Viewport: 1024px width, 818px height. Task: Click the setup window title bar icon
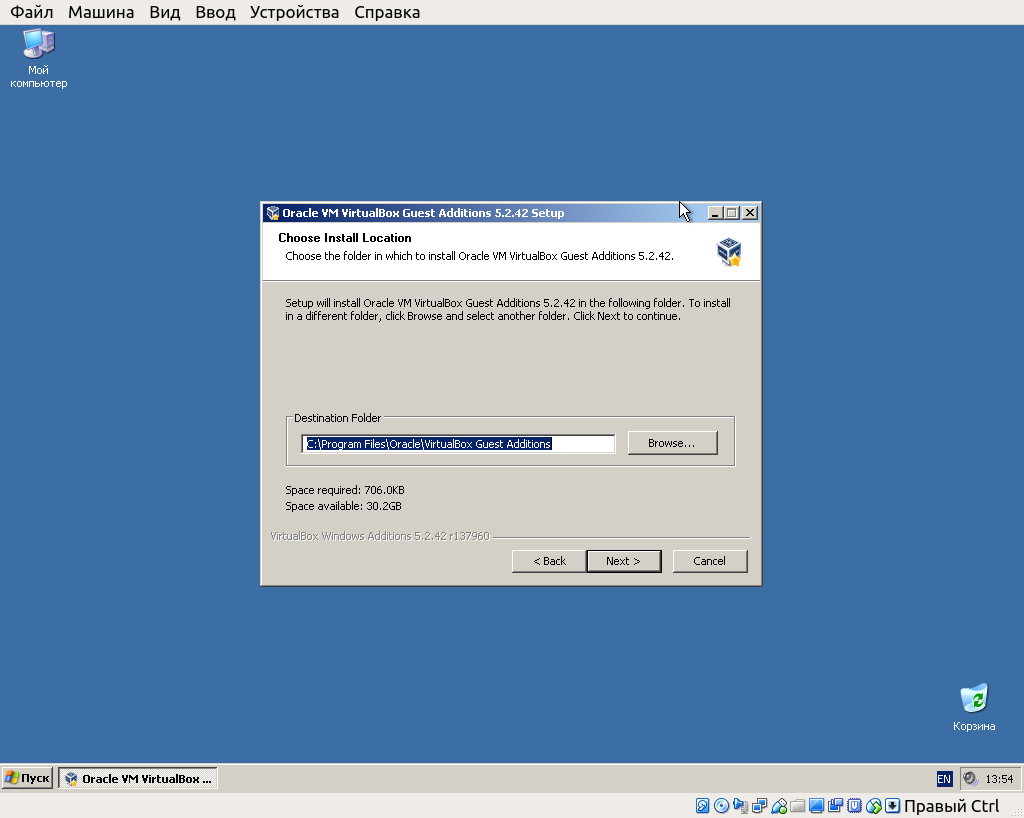click(x=273, y=213)
